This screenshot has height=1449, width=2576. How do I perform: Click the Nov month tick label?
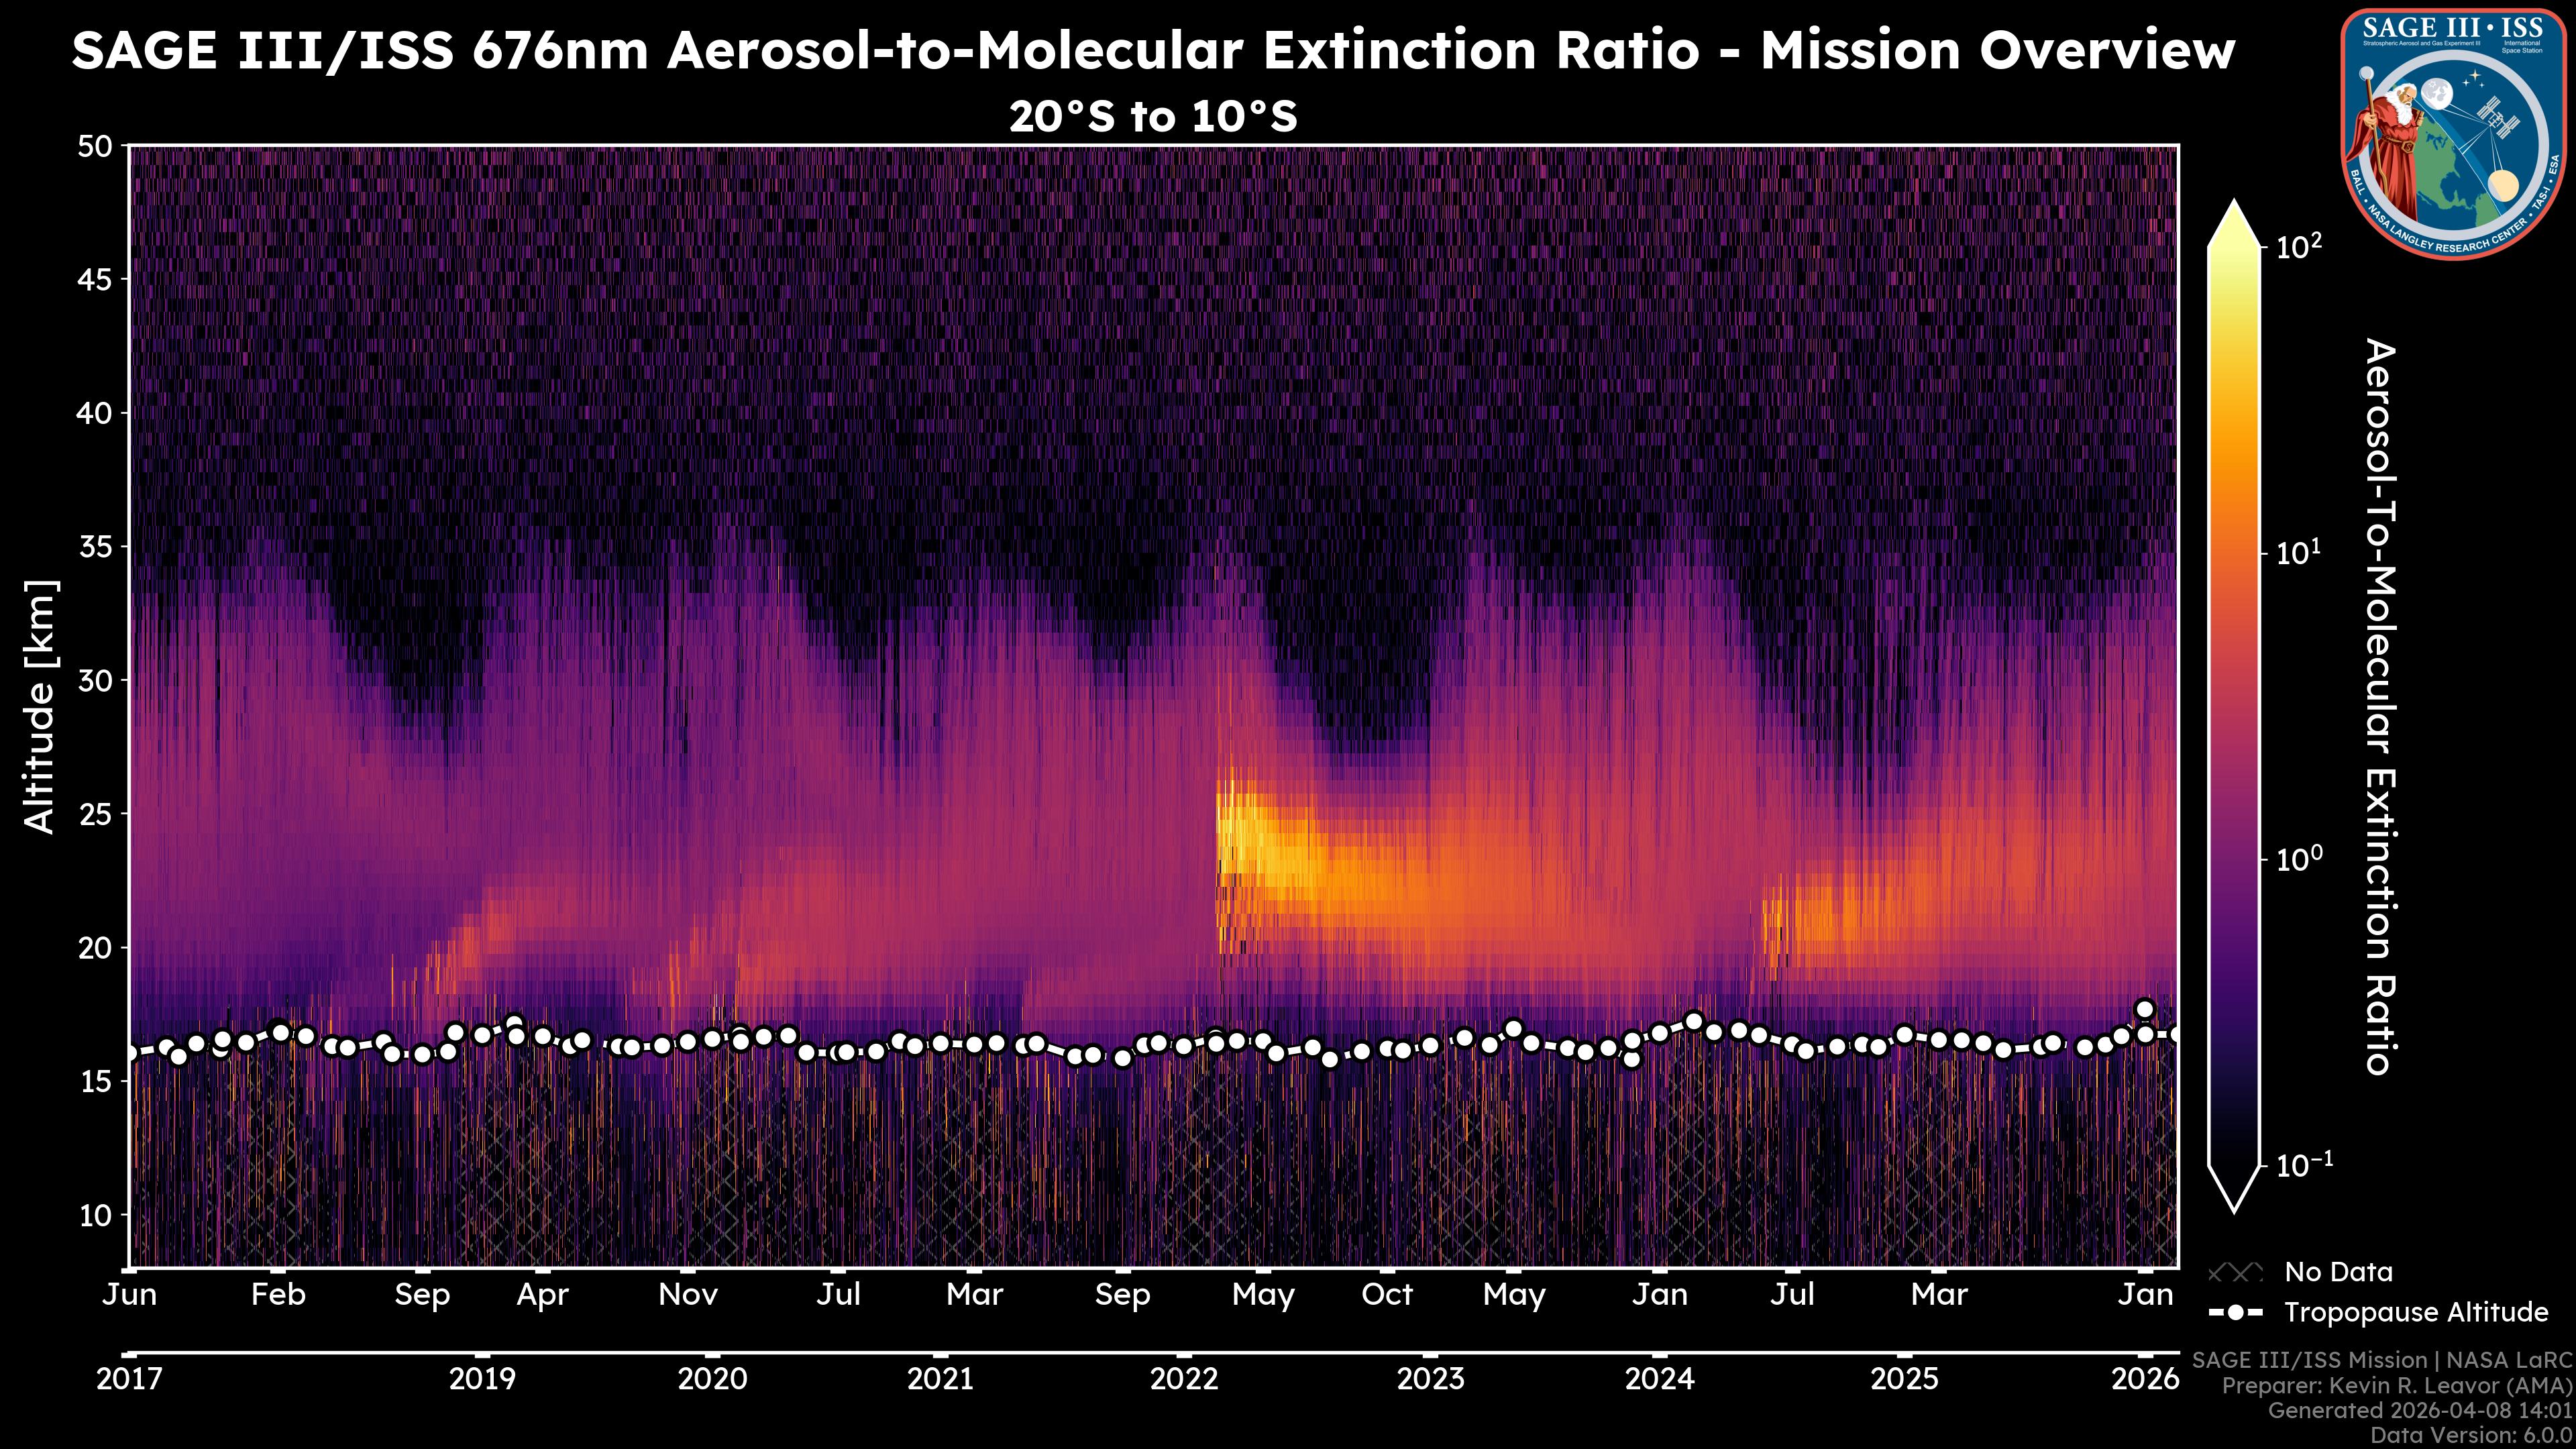coord(688,1295)
